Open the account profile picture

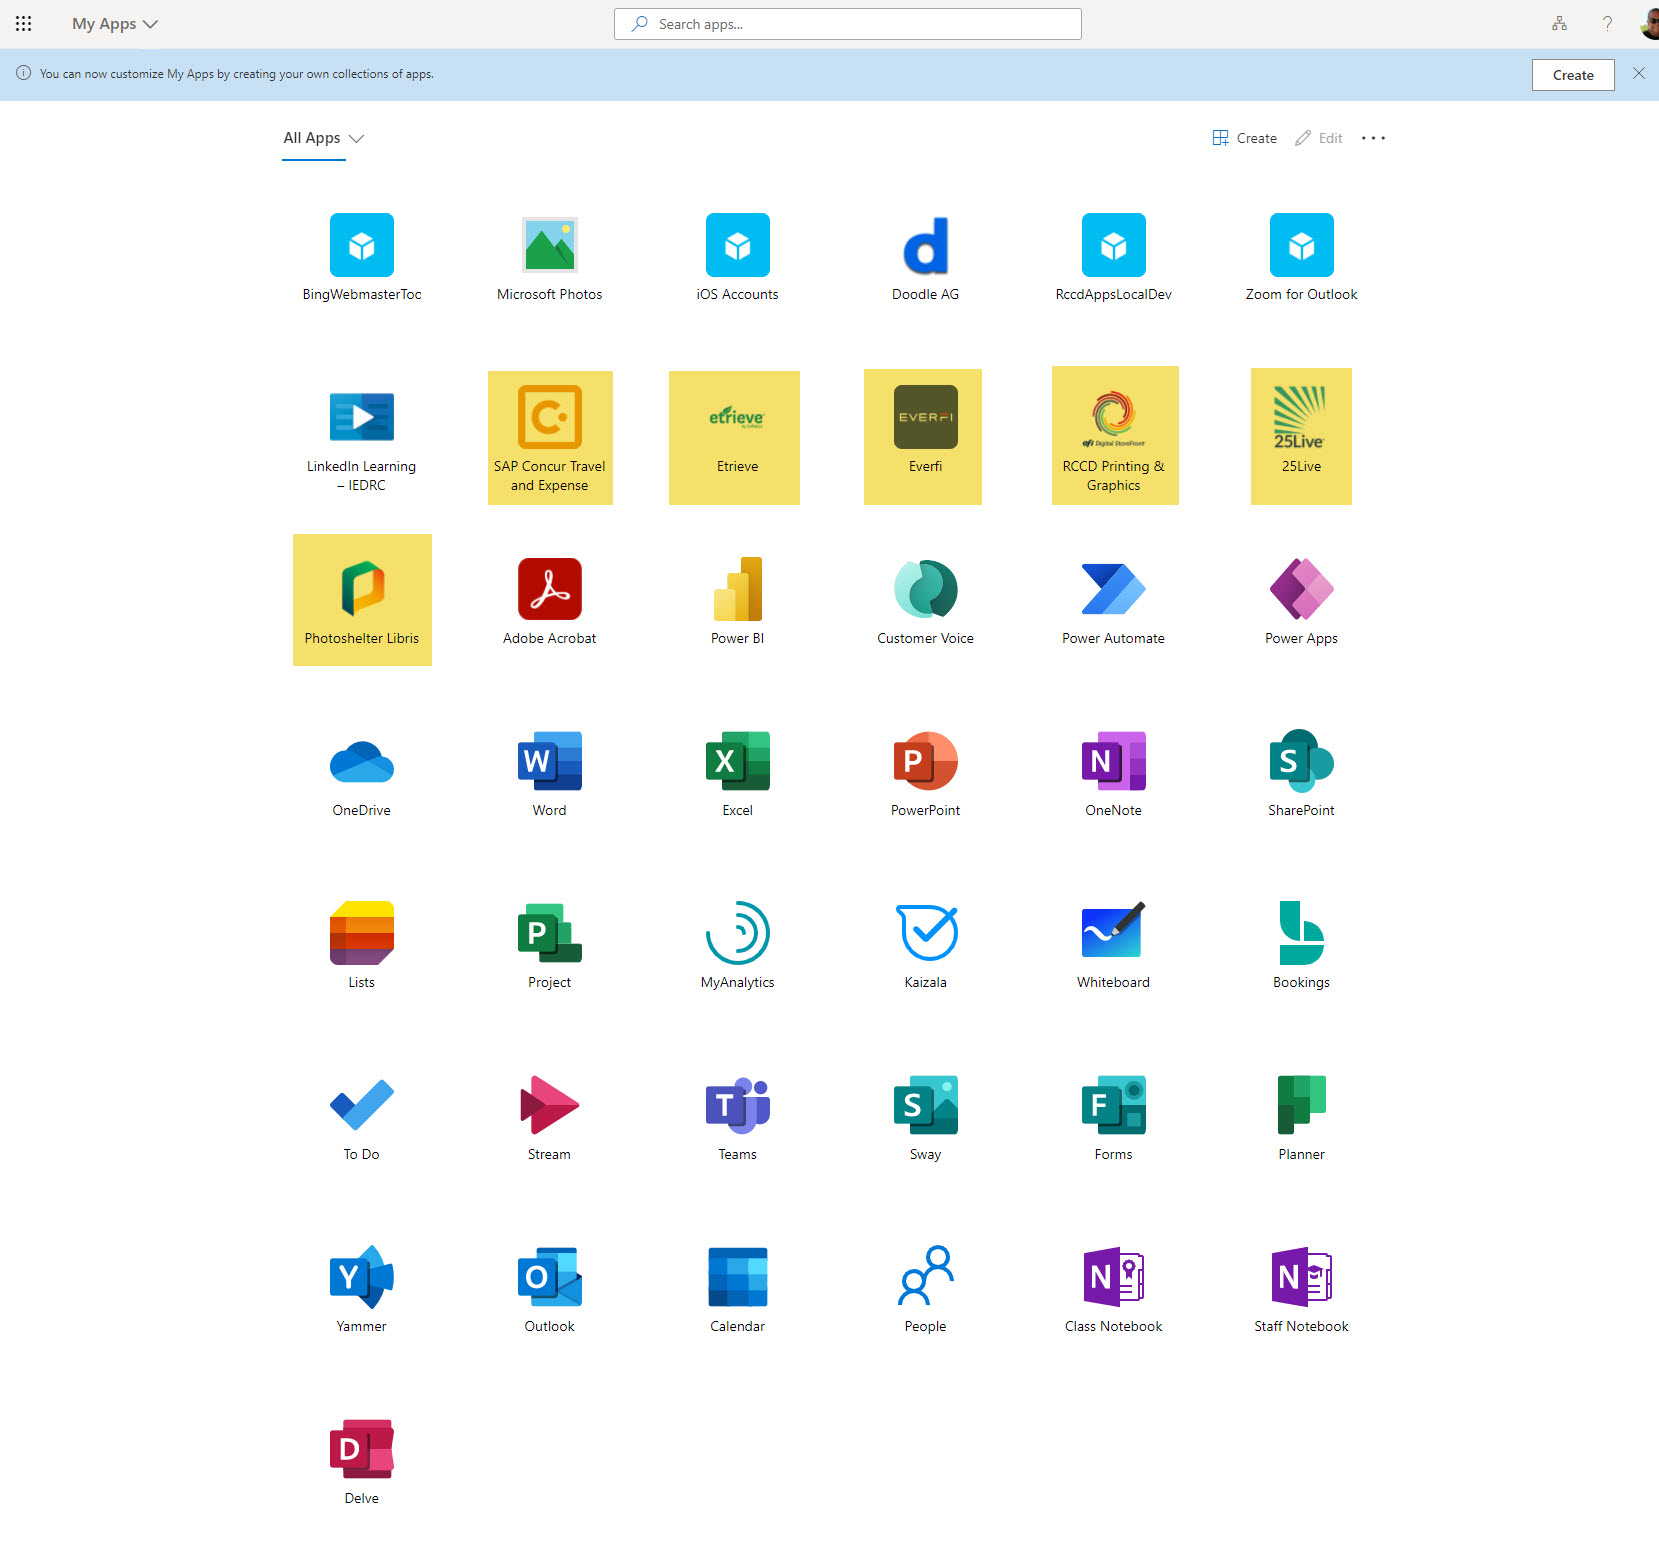(x=1649, y=23)
